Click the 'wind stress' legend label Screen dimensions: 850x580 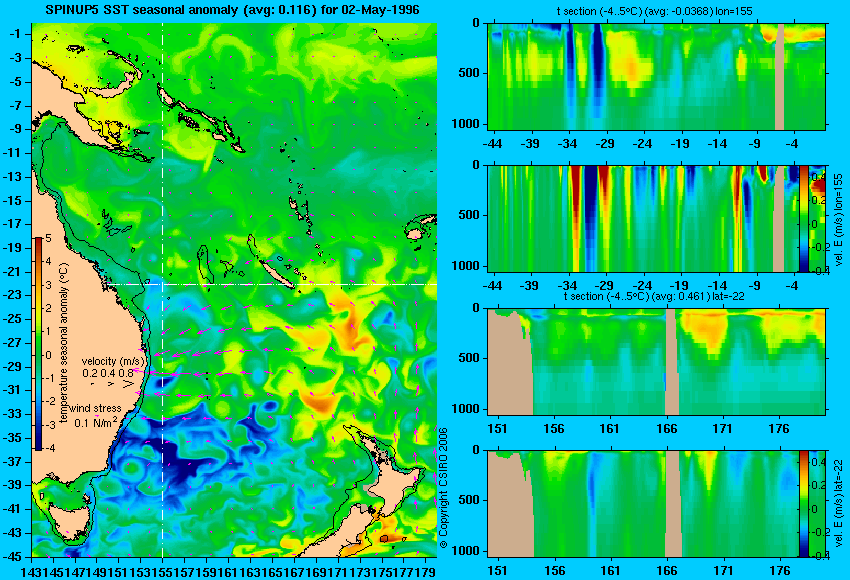[95, 408]
